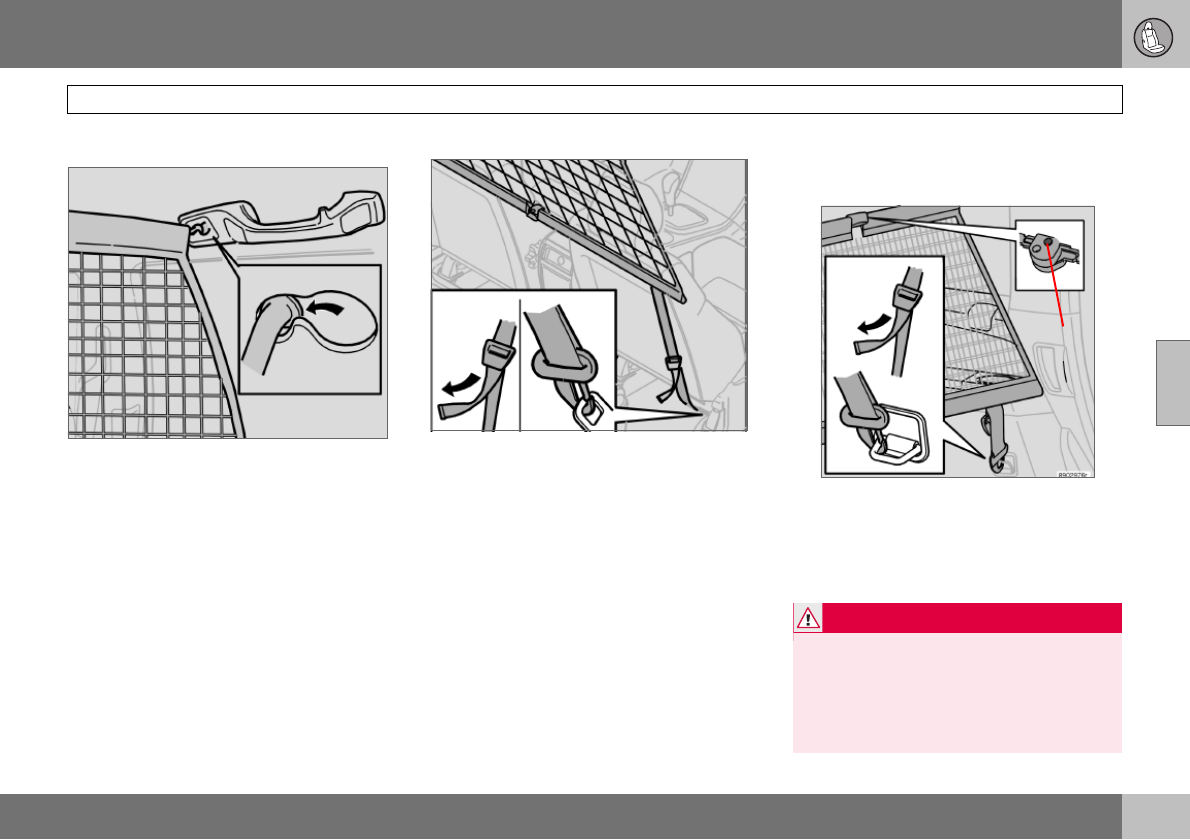1190x840 pixels.
Task: Click the red pointer line in the right figure
Action: [x=1056, y=285]
